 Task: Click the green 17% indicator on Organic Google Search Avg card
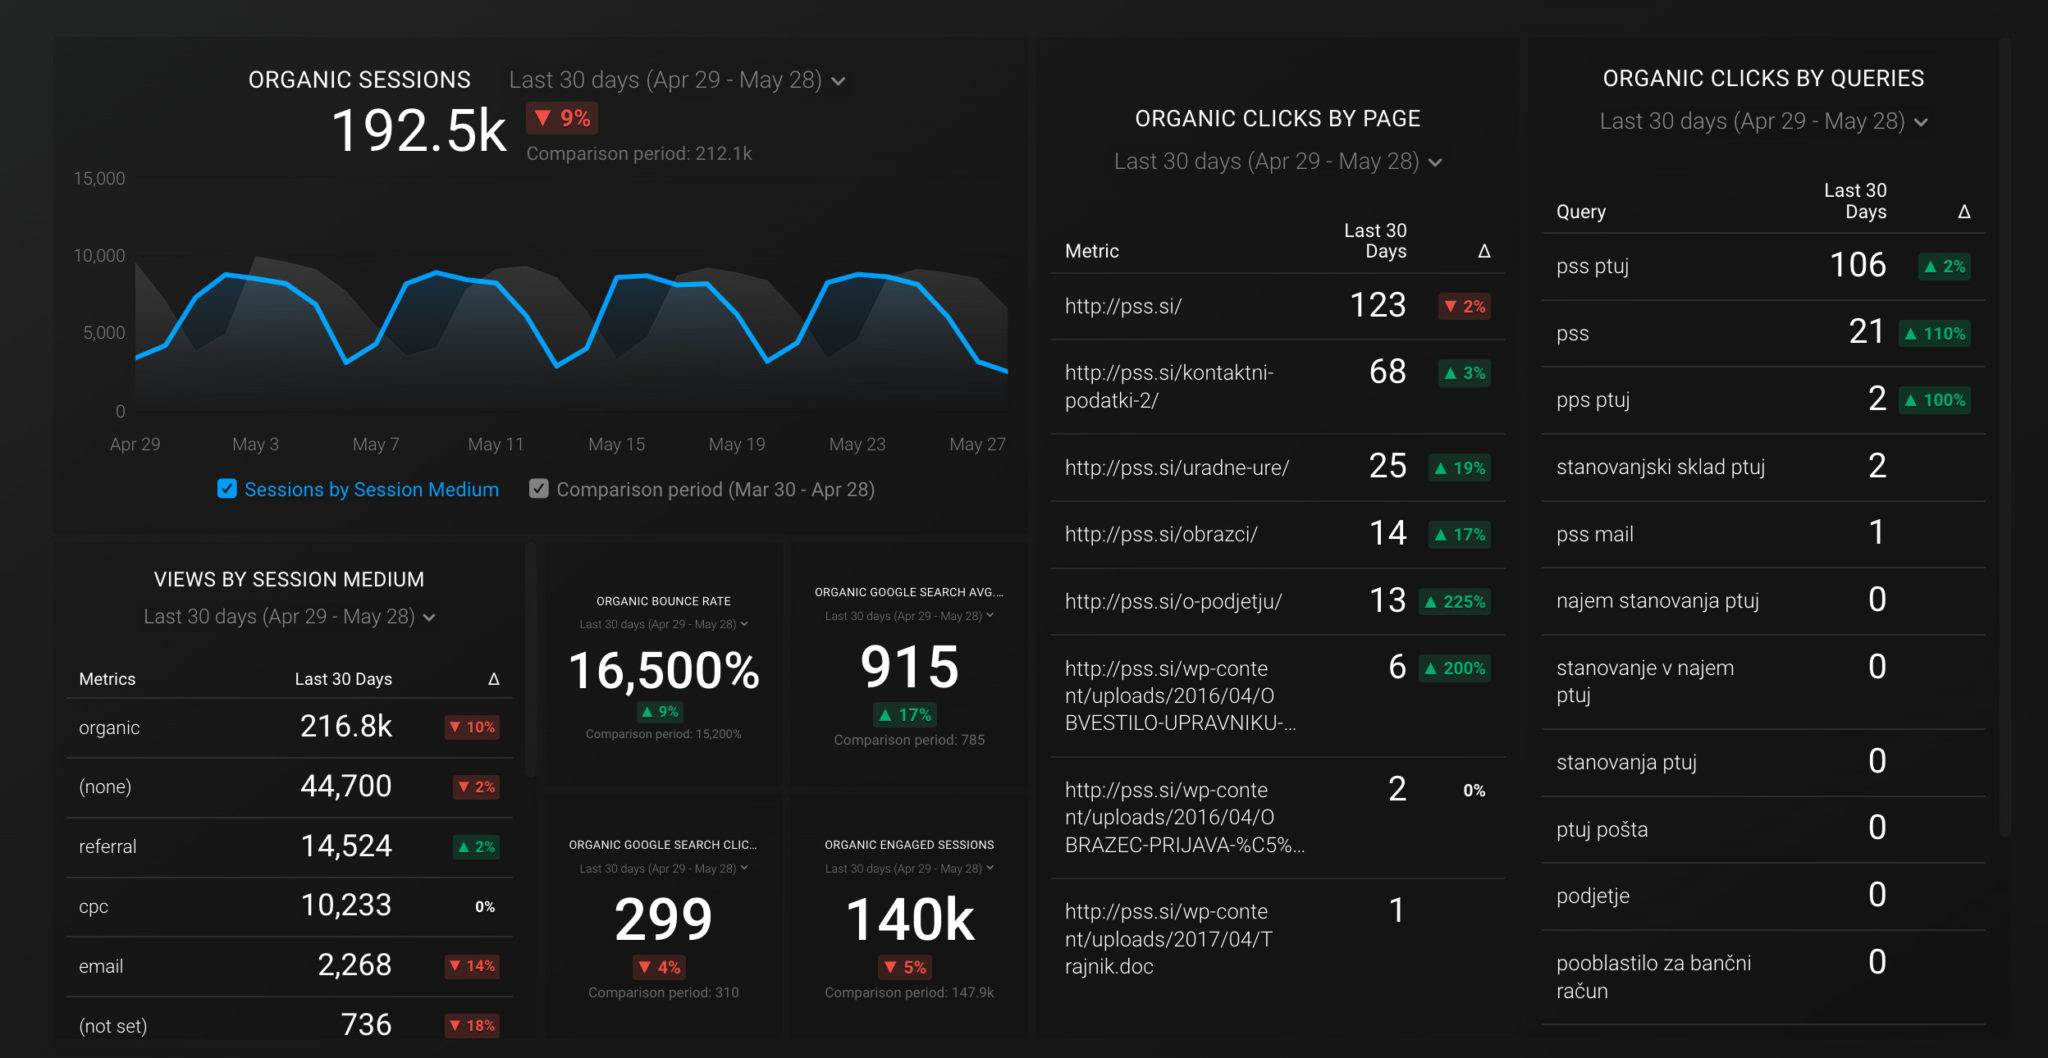tap(905, 714)
